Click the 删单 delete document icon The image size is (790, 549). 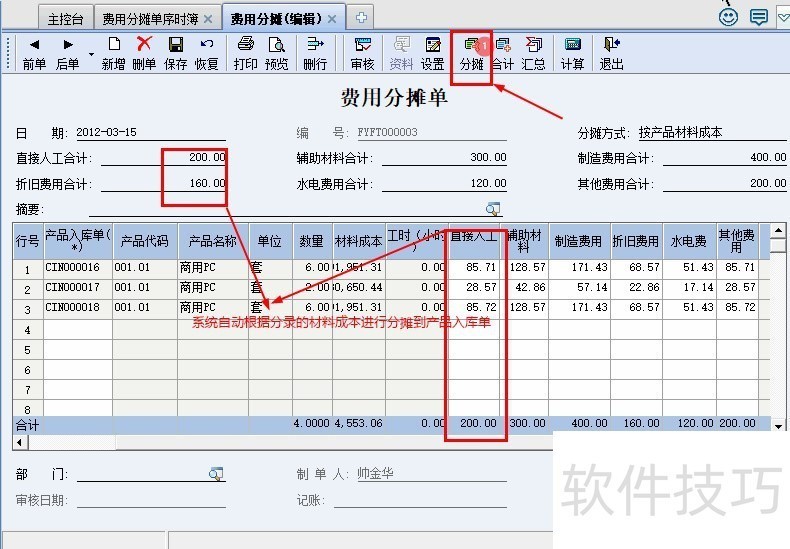point(144,53)
